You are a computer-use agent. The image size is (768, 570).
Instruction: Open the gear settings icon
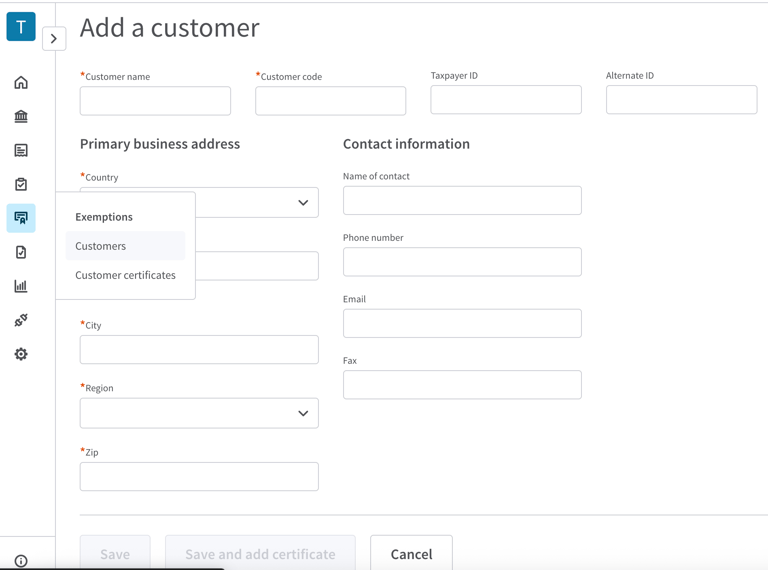pos(21,355)
